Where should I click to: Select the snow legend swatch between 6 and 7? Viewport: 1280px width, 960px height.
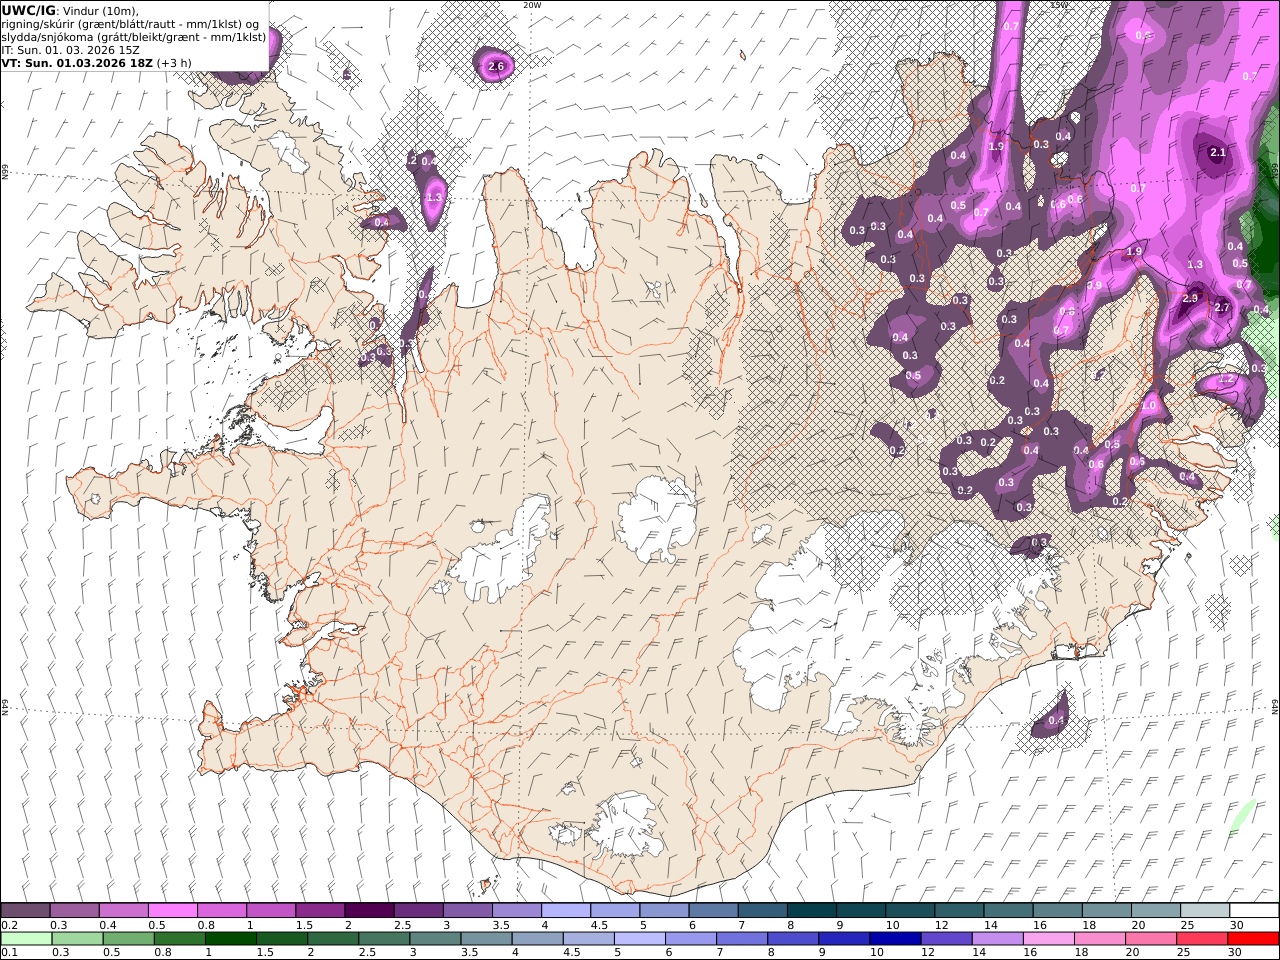coord(713,910)
